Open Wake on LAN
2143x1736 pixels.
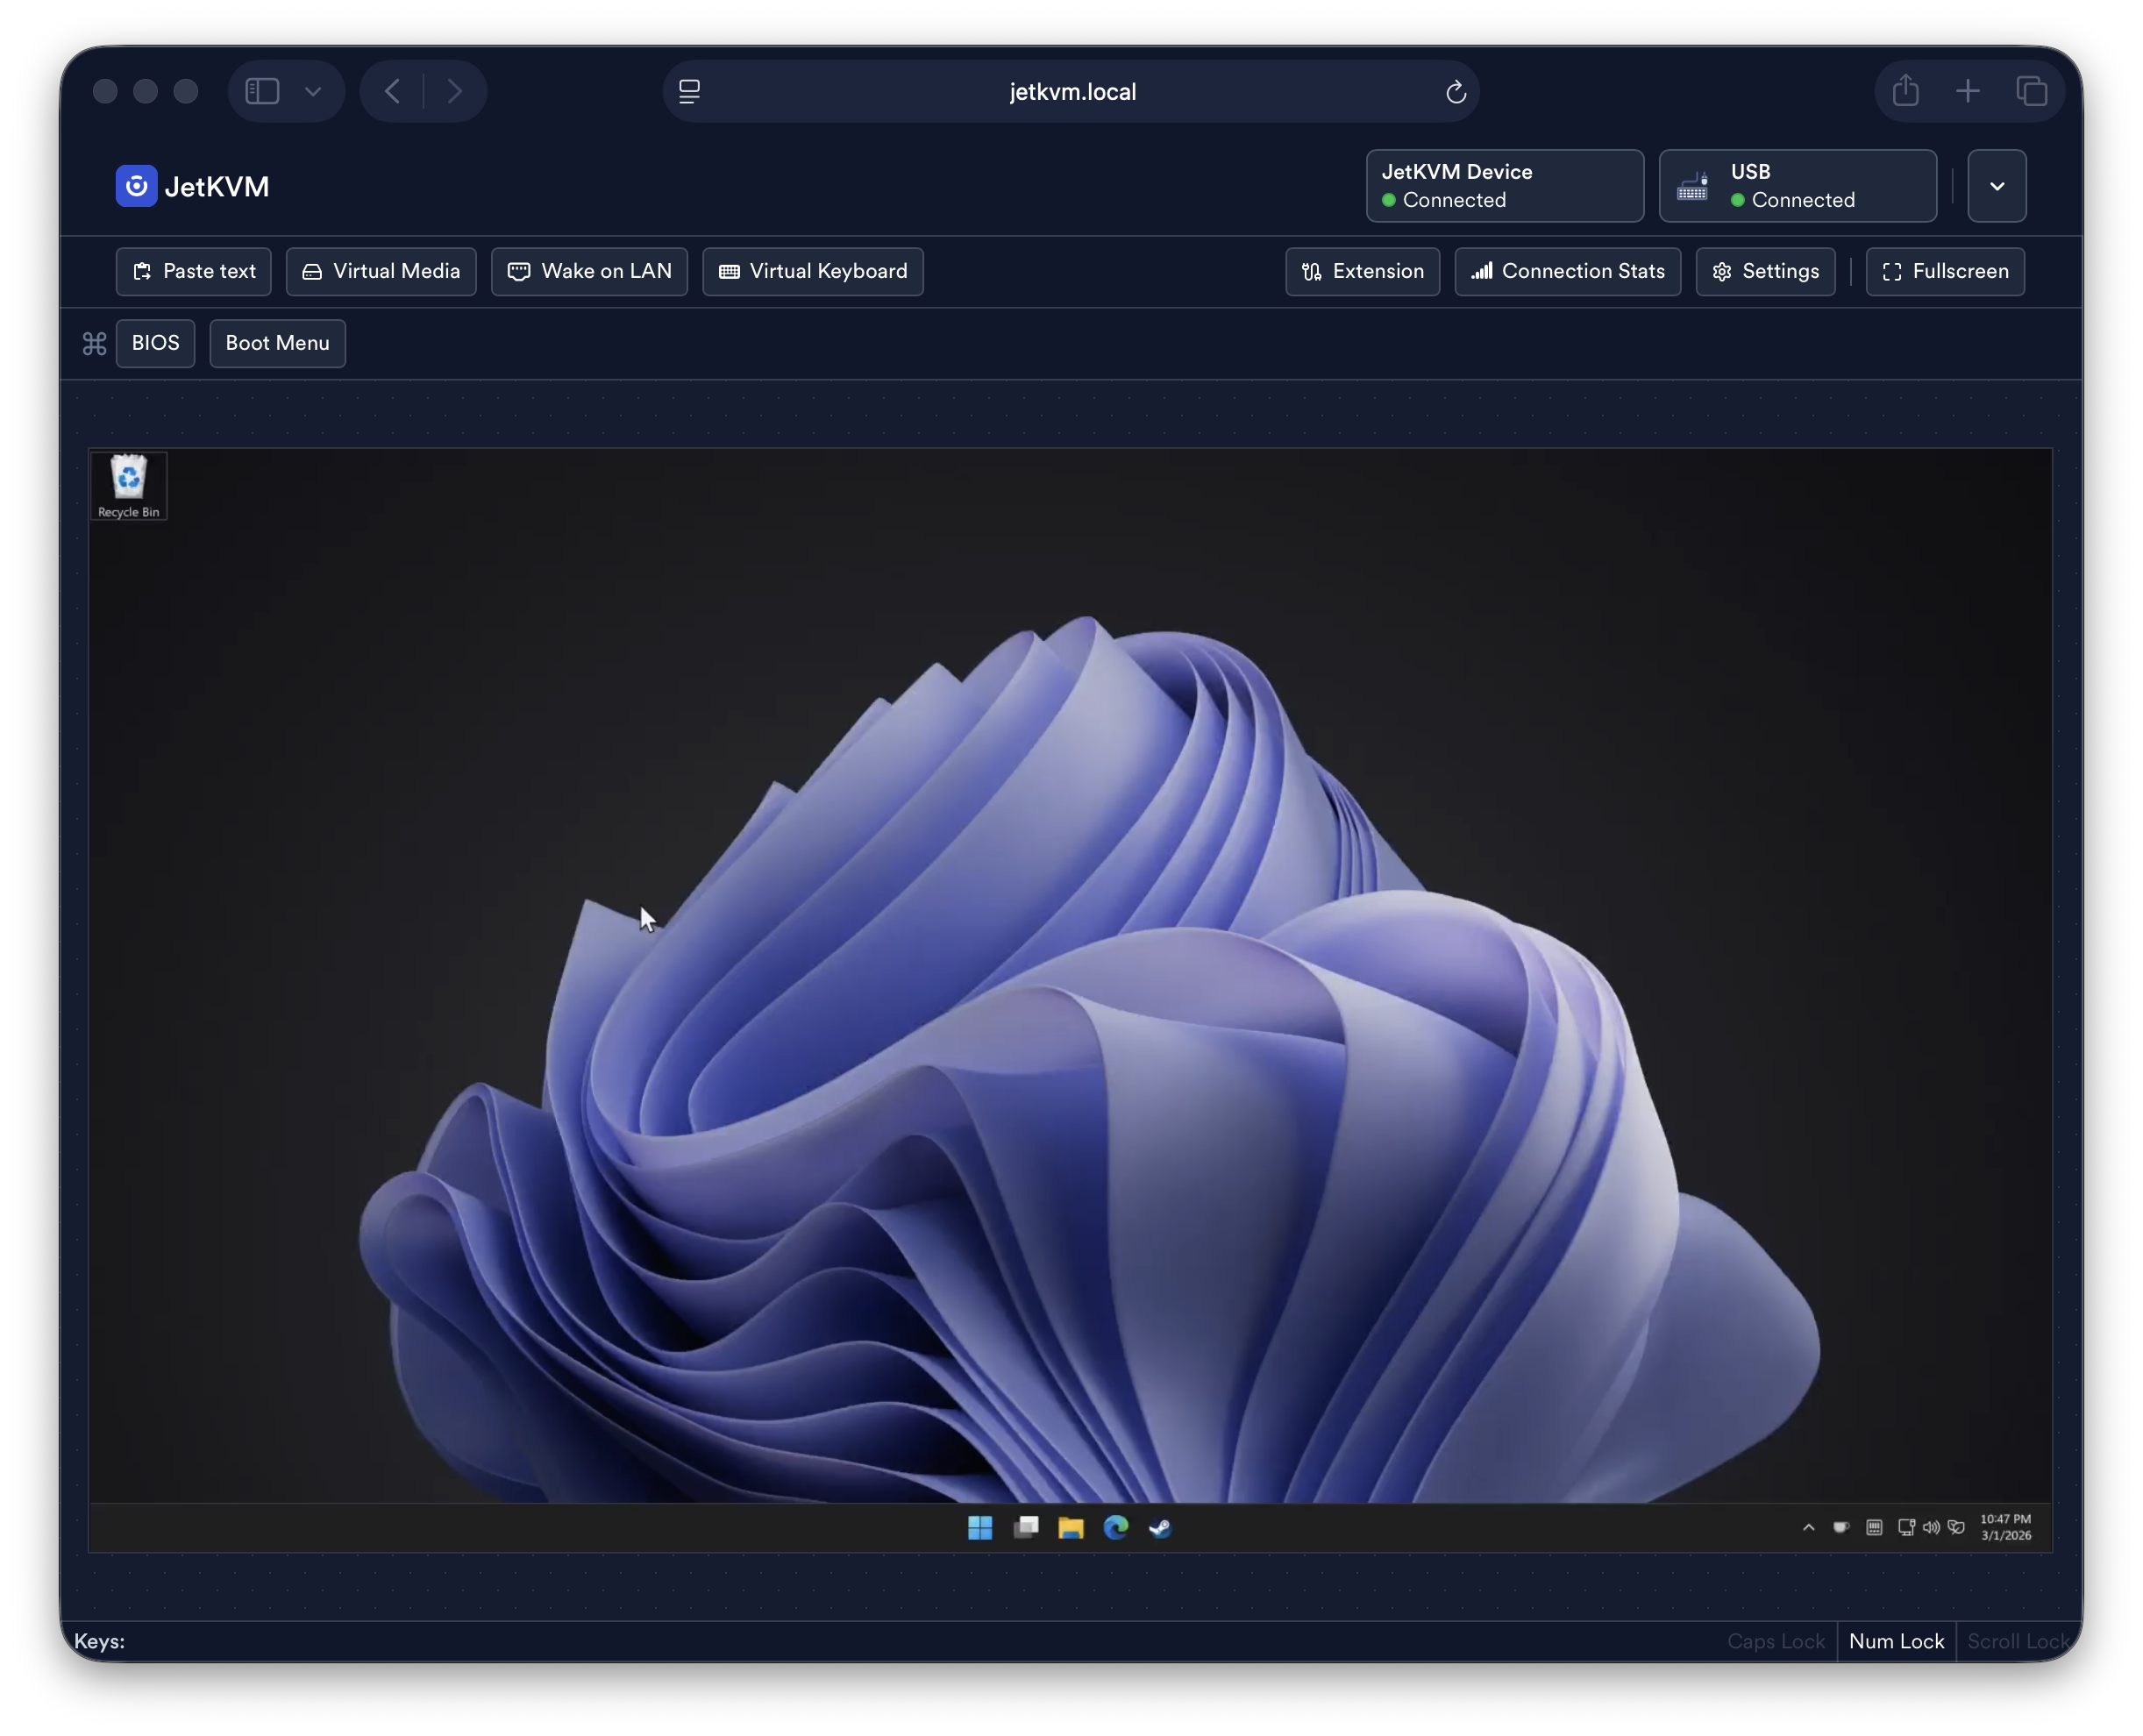click(x=590, y=272)
